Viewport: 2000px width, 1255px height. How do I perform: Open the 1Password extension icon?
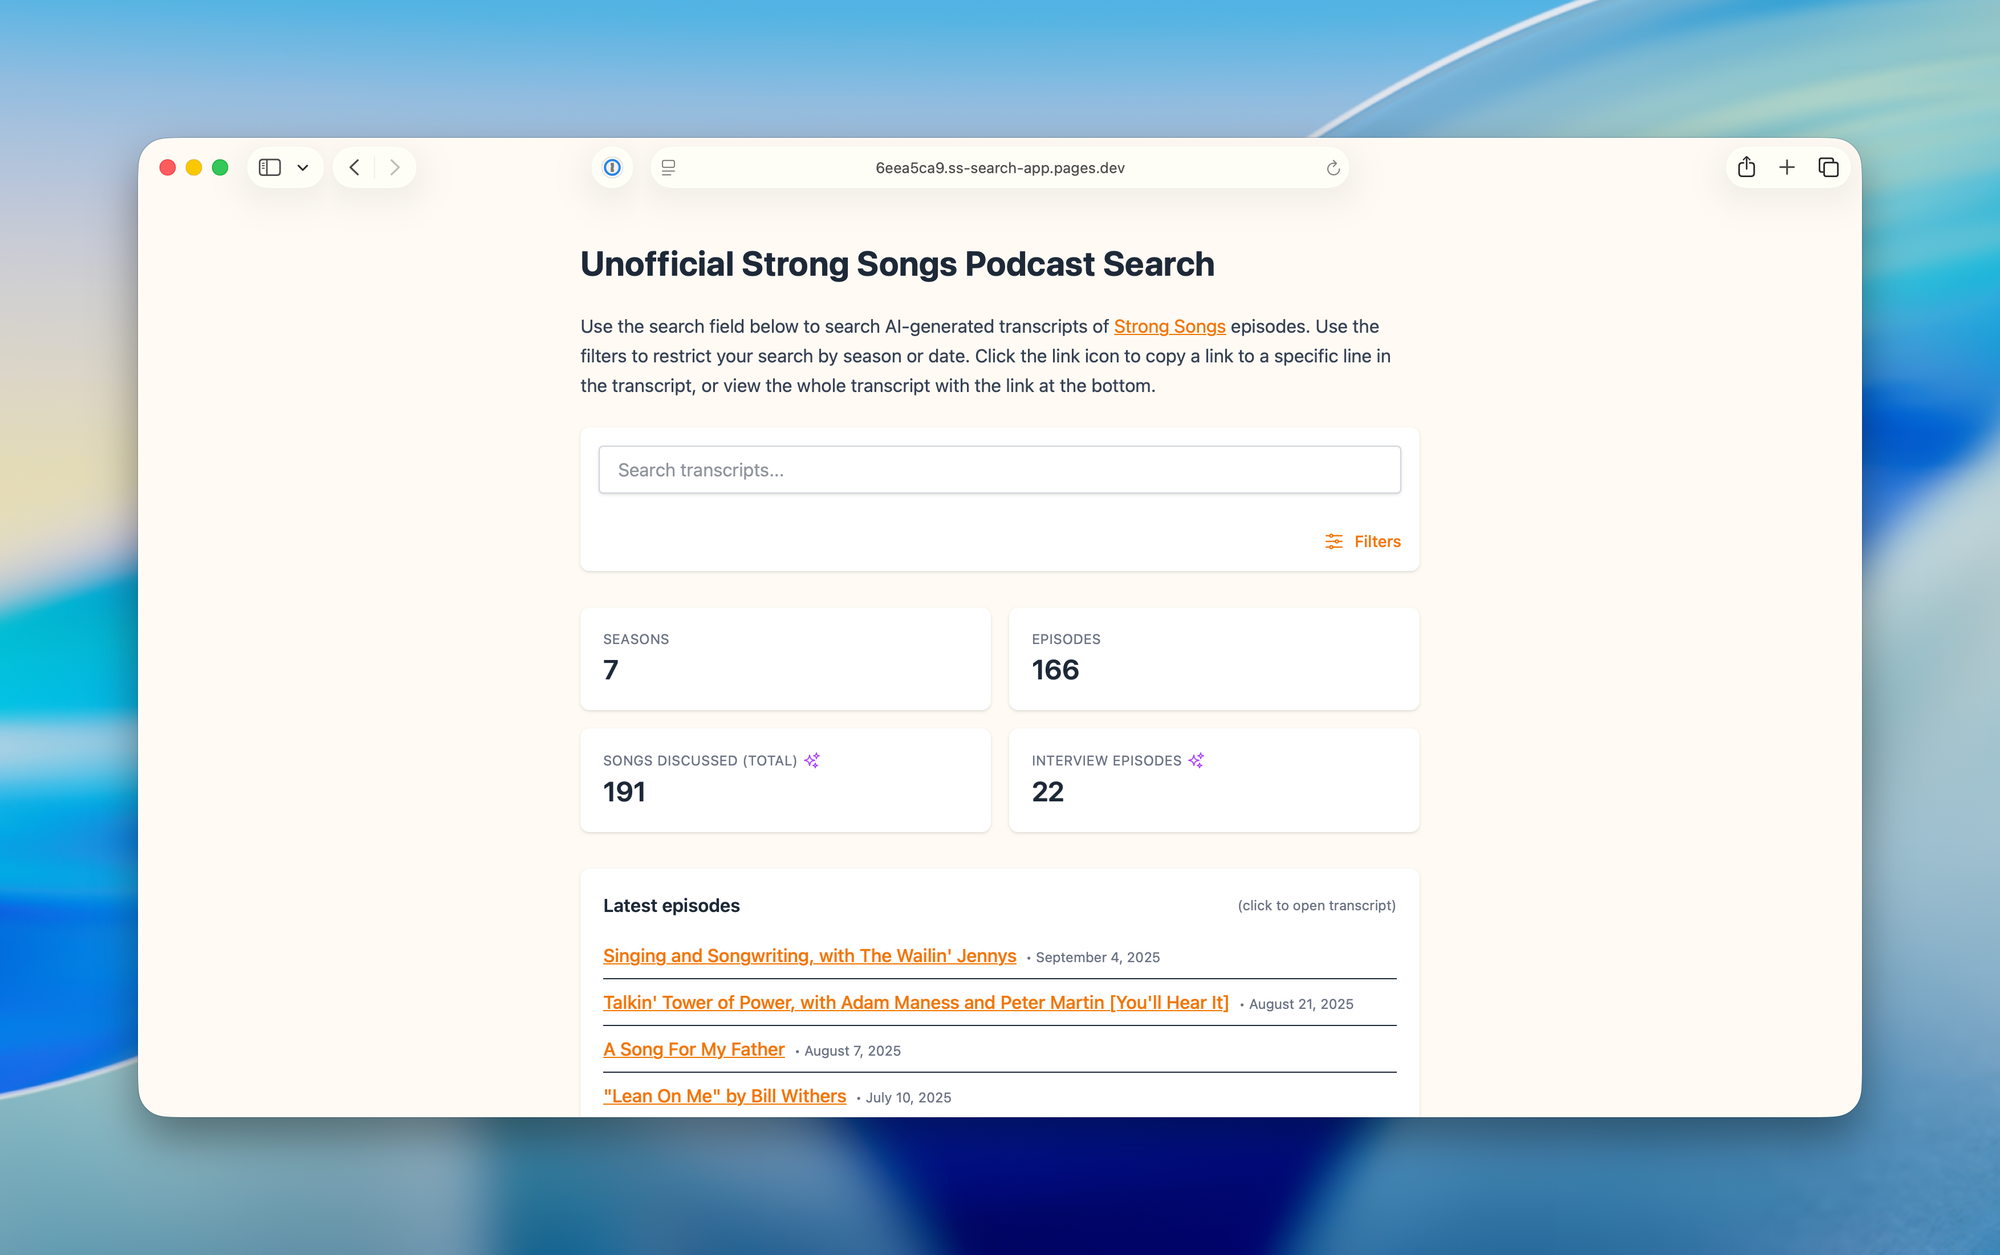(612, 168)
